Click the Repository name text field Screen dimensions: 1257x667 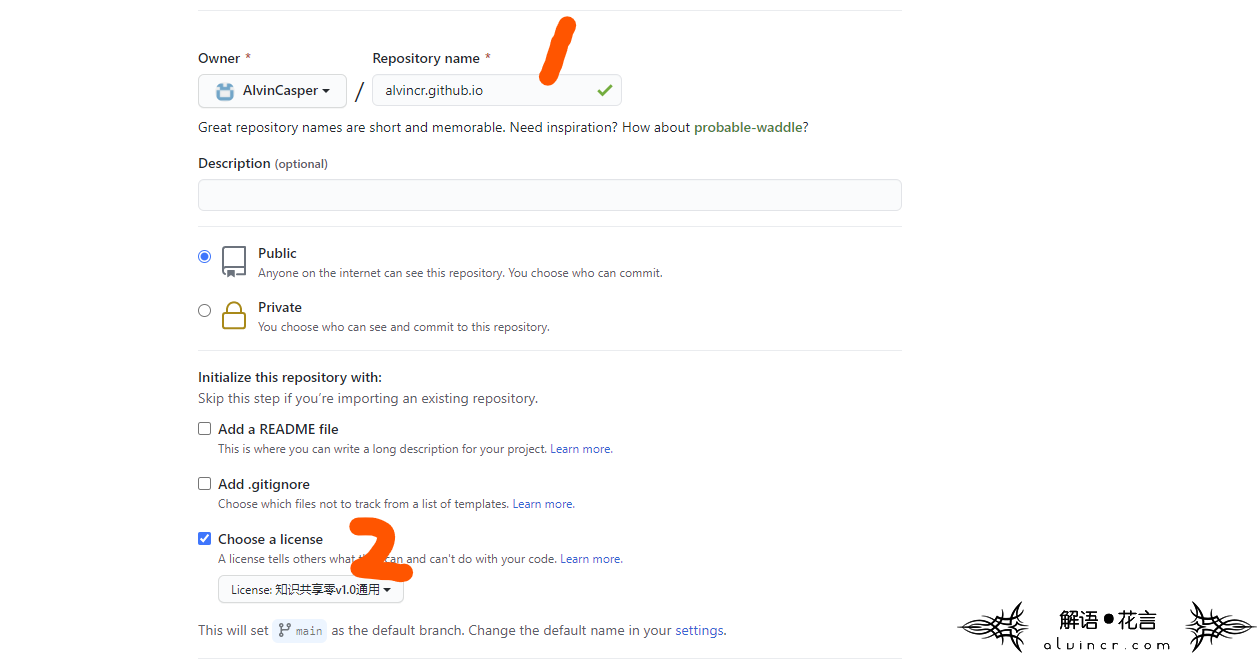pos(497,90)
